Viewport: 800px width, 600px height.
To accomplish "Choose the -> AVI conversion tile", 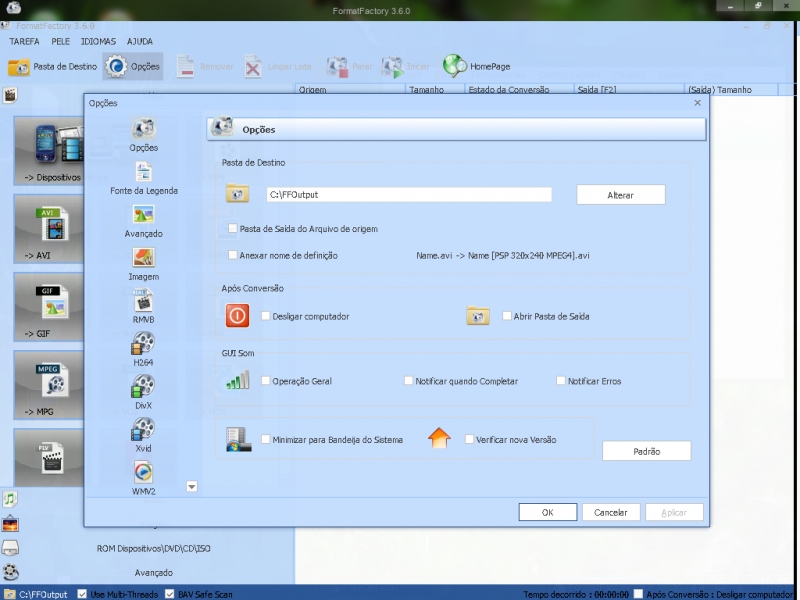I will [49, 229].
